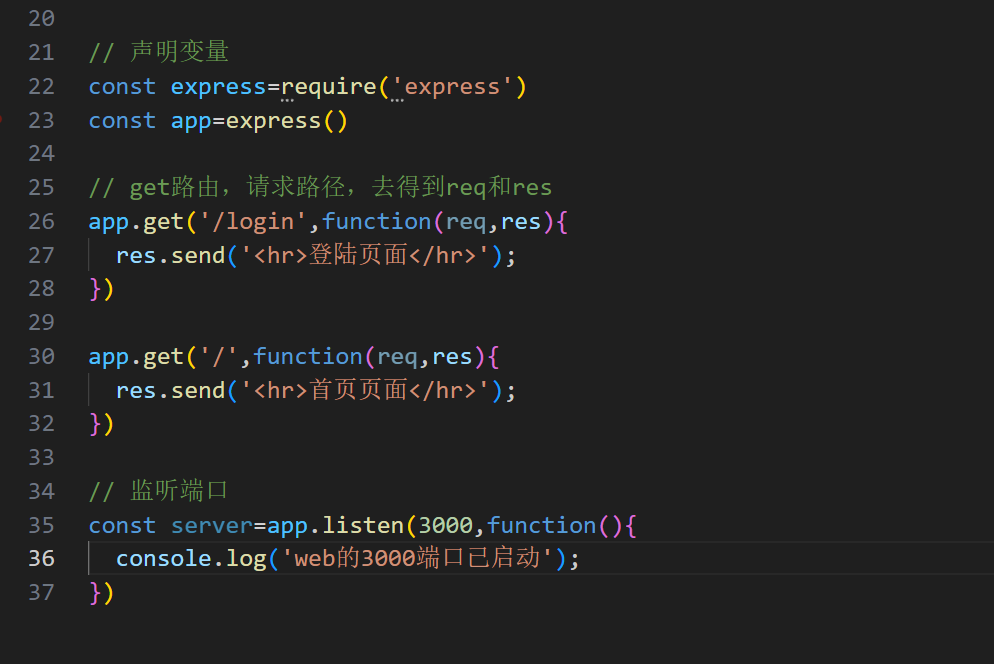Click the 'express()' call on line 23
Image resolution: width=994 pixels, height=664 pixels.
pyautogui.click(x=287, y=120)
